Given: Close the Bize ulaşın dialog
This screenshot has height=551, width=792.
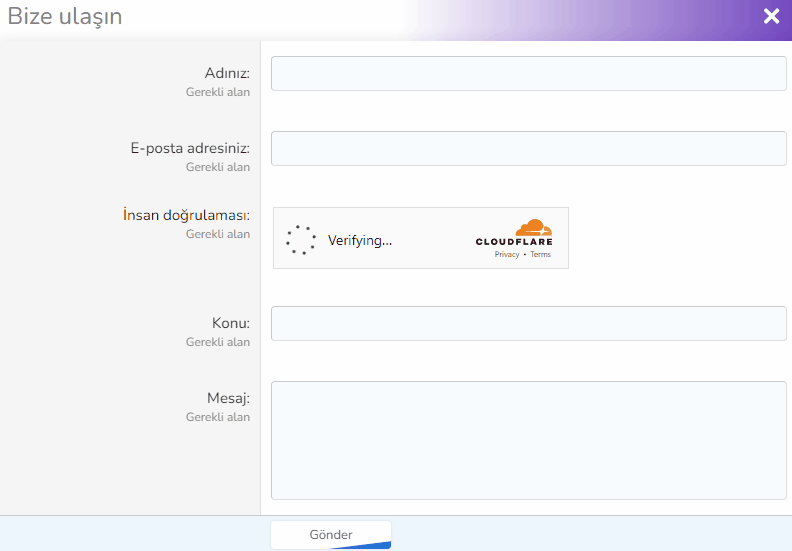Looking at the screenshot, I should coord(771,16).
